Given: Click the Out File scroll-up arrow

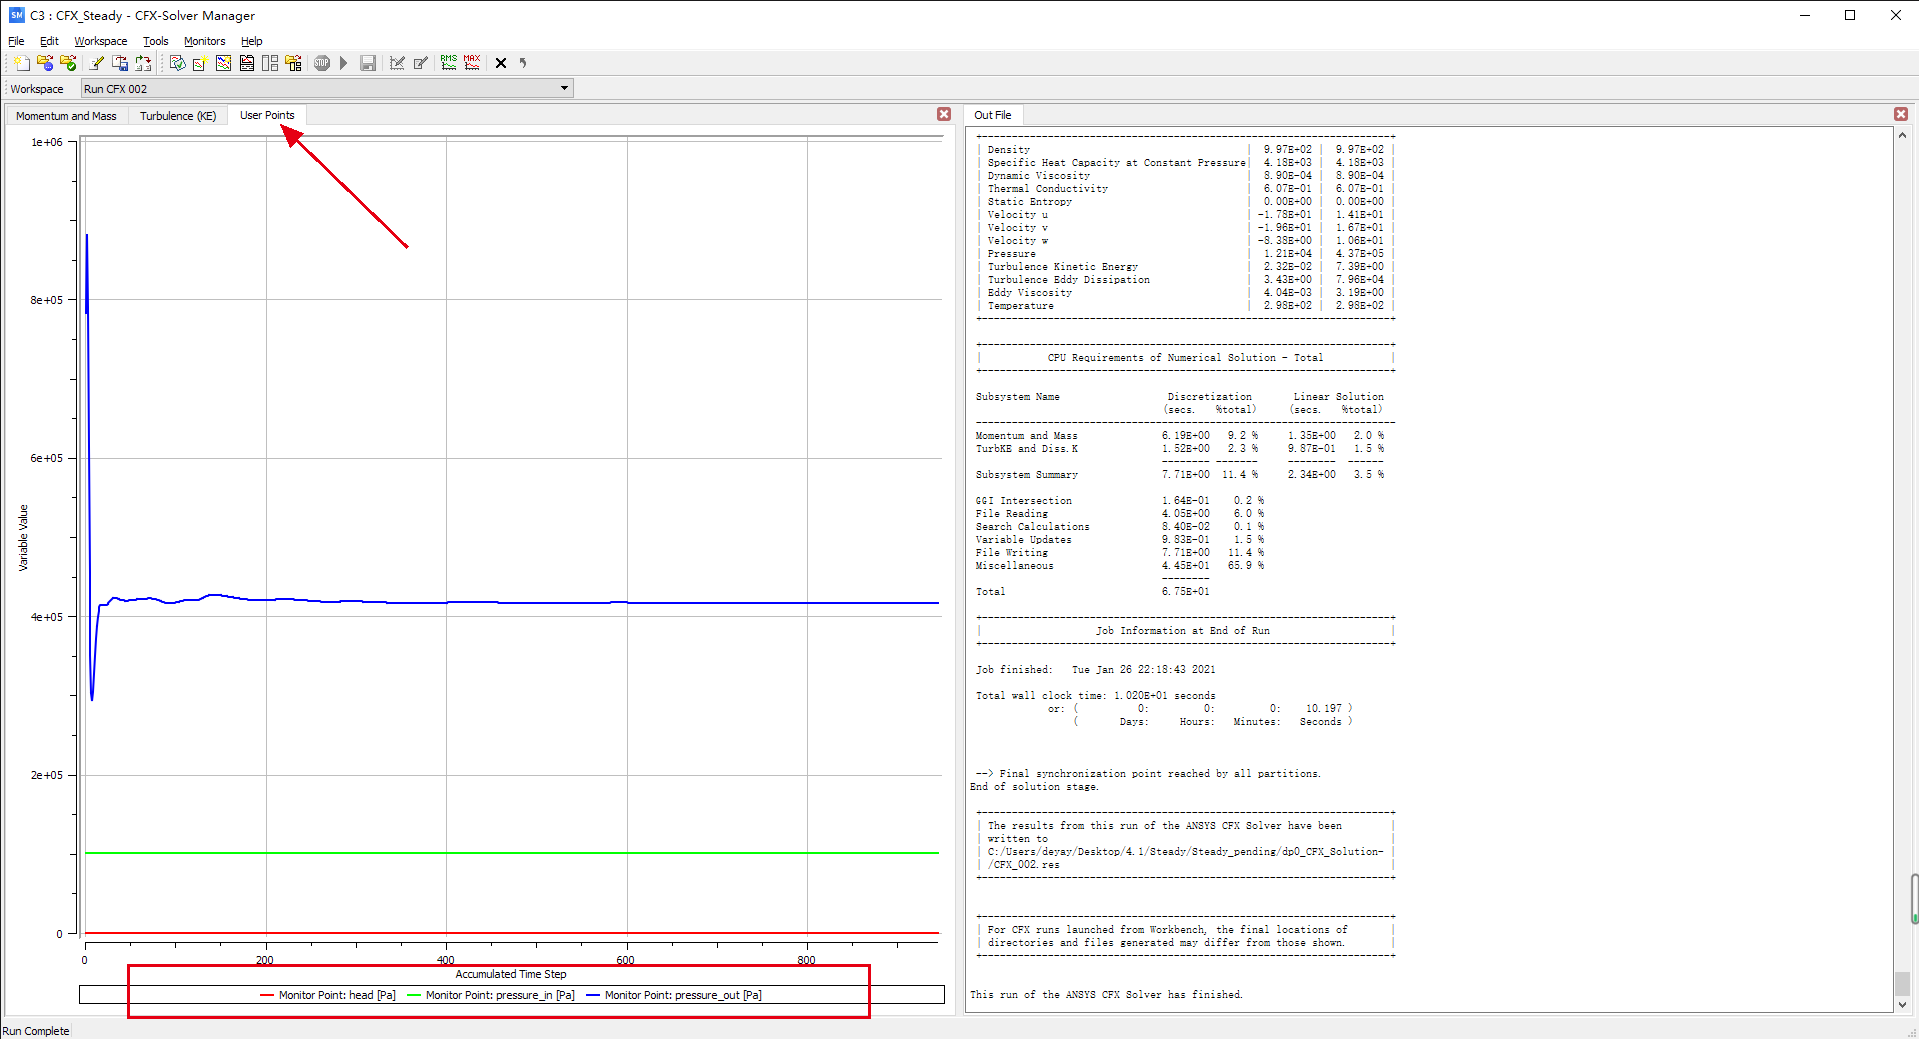Looking at the screenshot, I should click(x=1902, y=136).
